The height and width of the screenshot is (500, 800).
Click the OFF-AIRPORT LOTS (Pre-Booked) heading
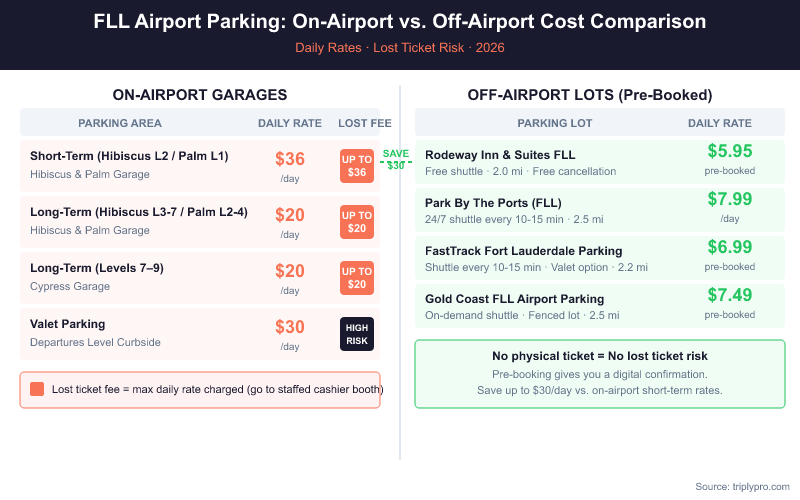click(x=590, y=95)
